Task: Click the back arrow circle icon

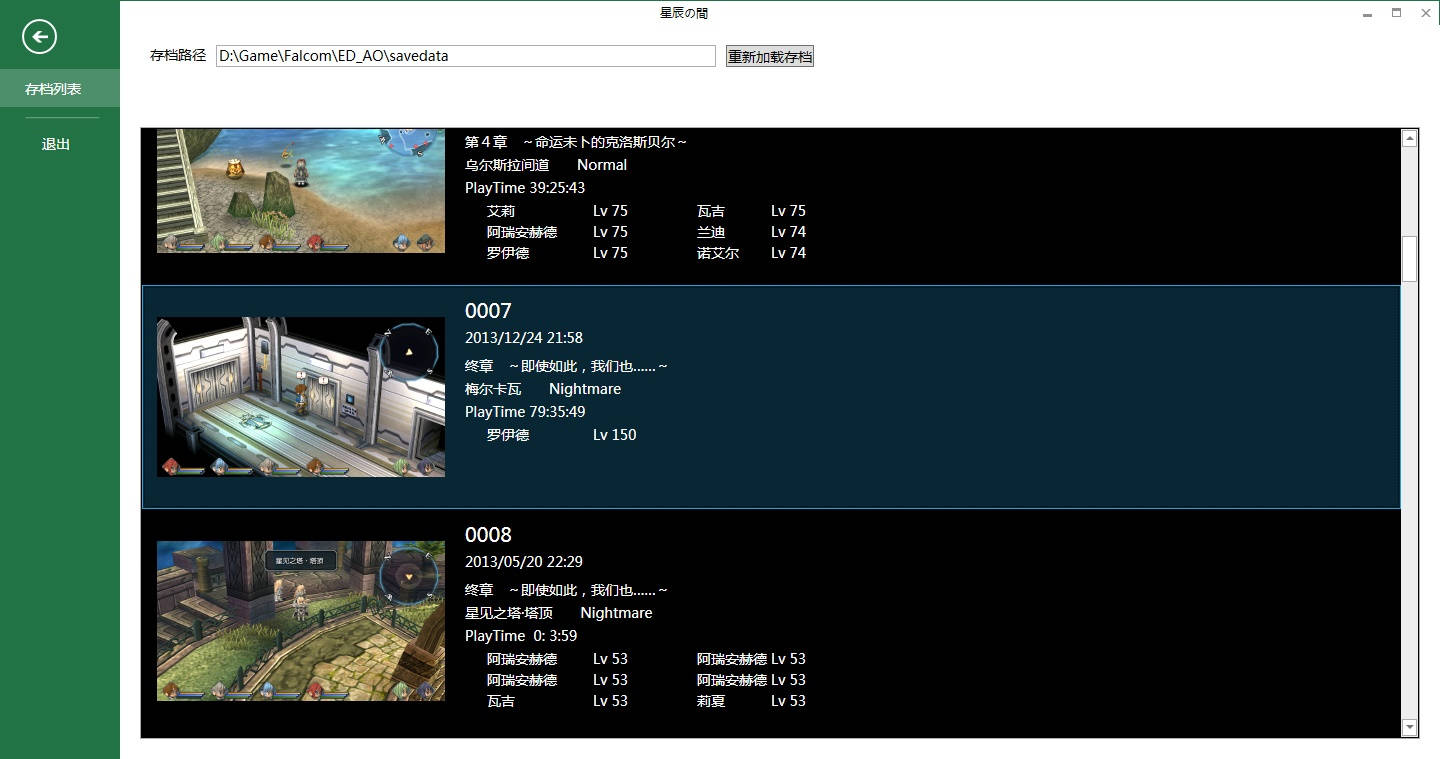Action: point(39,38)
